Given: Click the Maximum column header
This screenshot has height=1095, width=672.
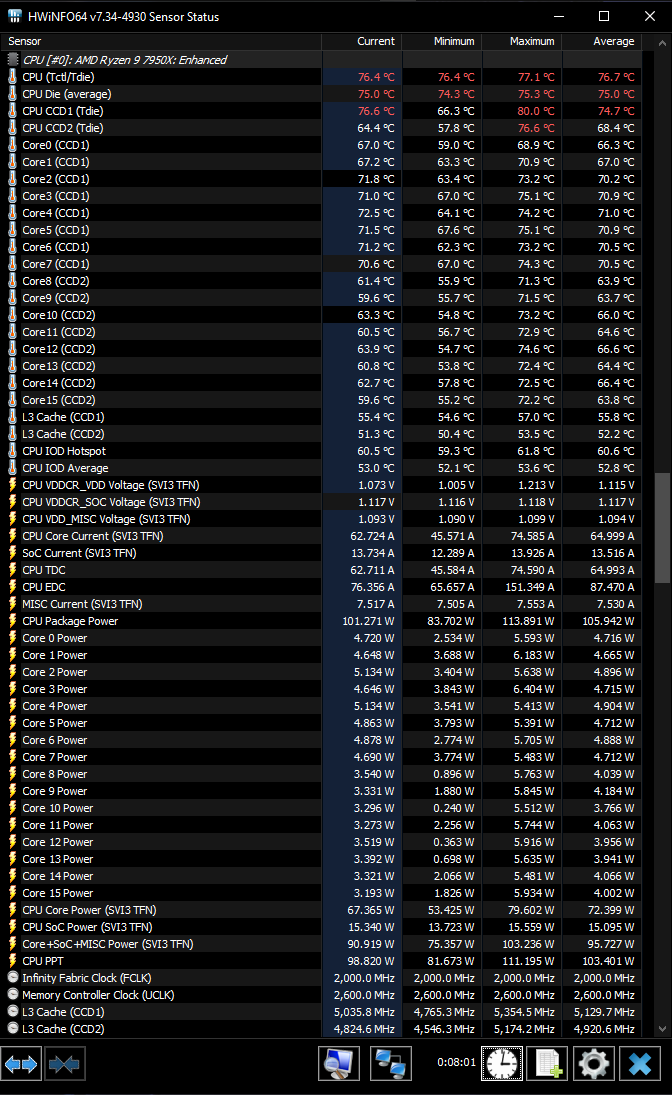Looking at the screenshot, I should tap(522, 41).
